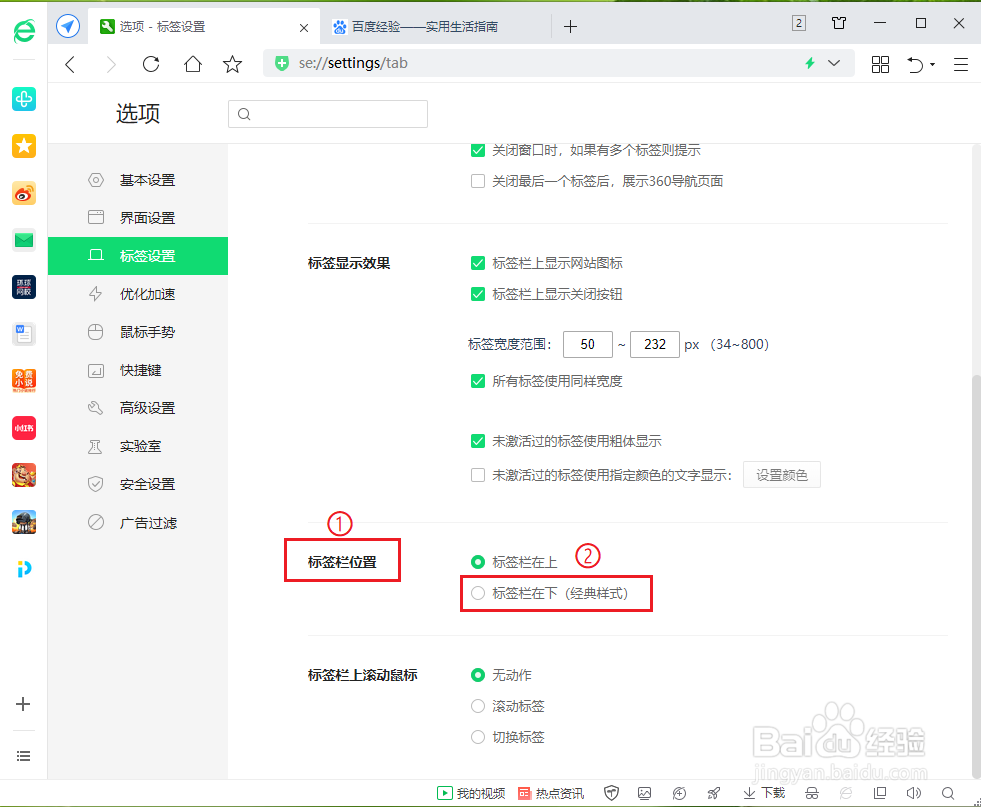Viewport: 981px width, 807px height.
Task: Select 标签栏在下（经典样式）option
Action: pos(477,592)
